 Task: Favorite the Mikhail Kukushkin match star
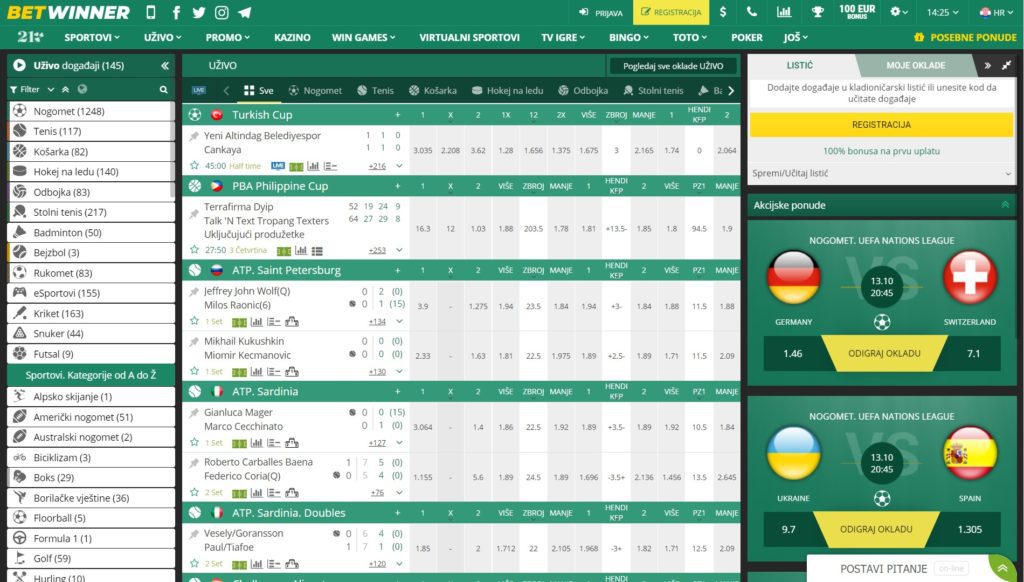(194, 372)
